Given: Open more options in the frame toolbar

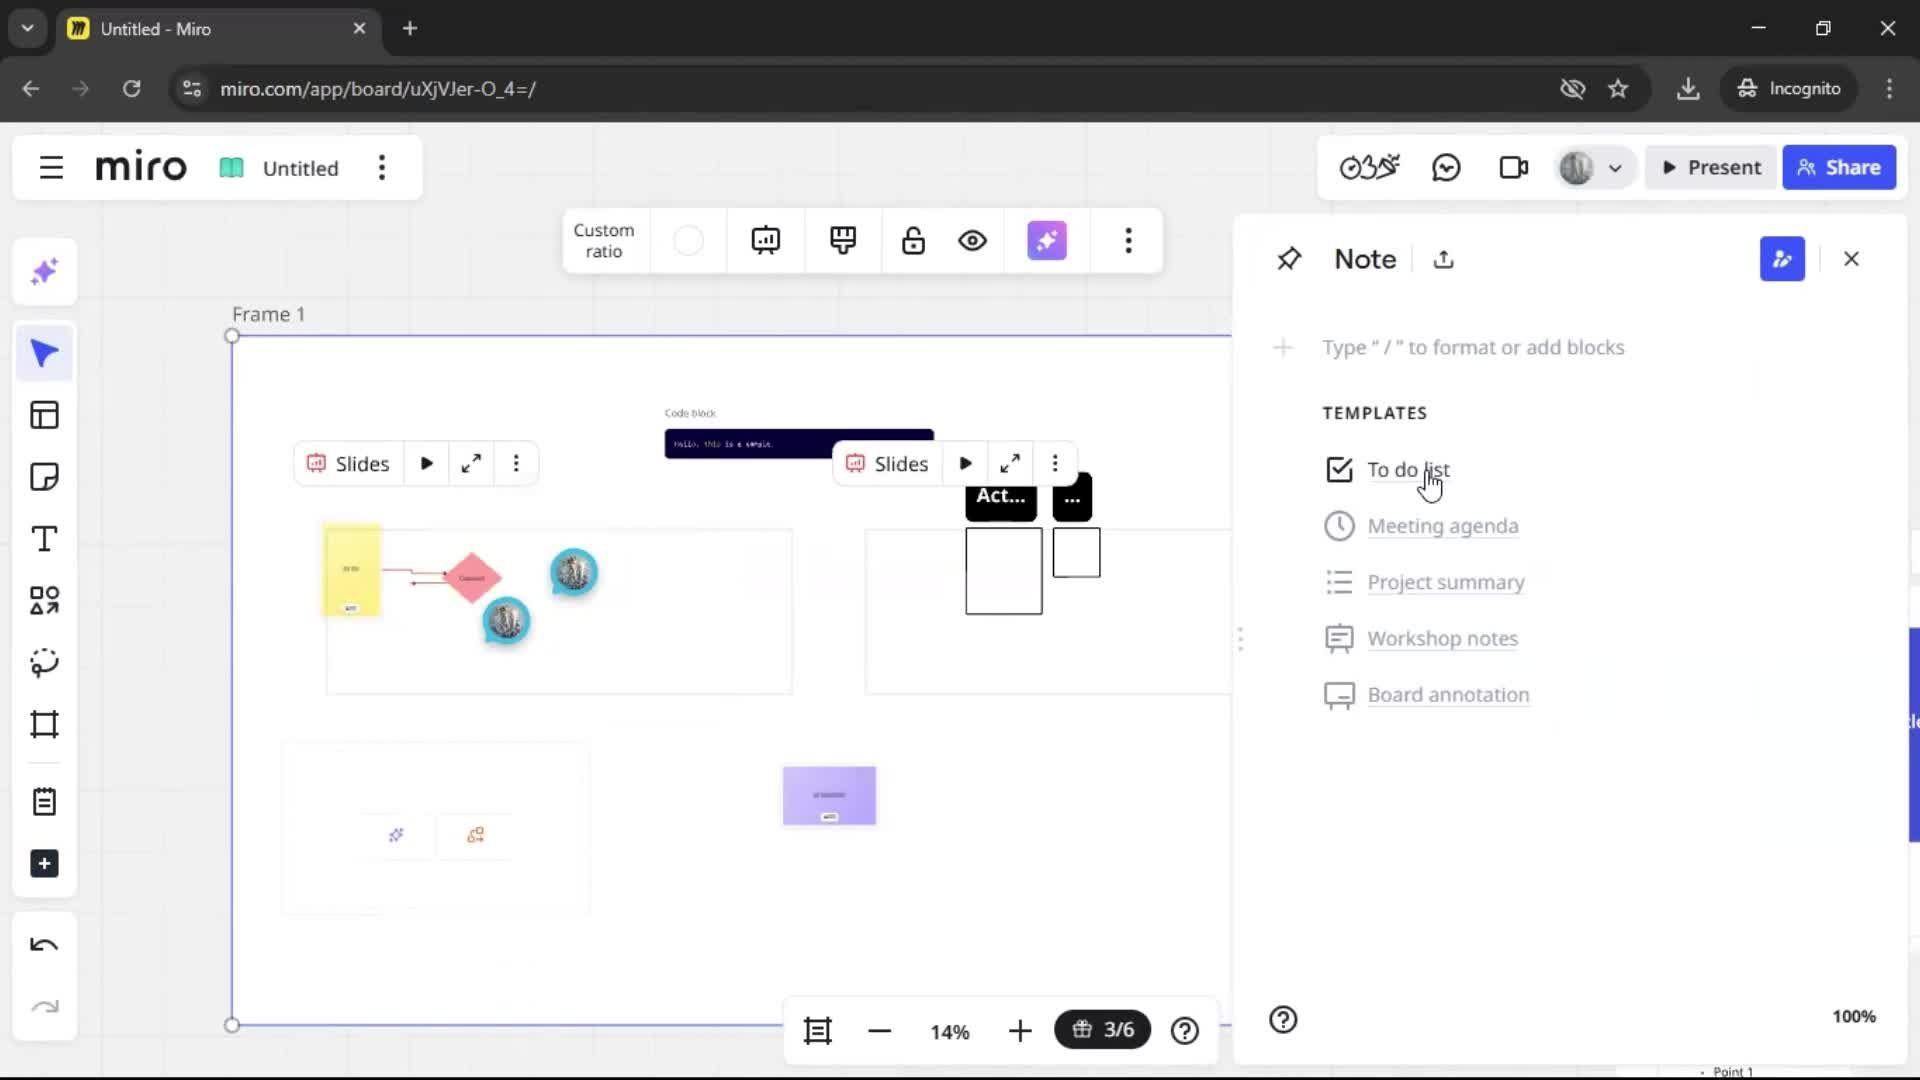Looking at the screenshot, I should pyautogui.click(x=1128, y=241).
